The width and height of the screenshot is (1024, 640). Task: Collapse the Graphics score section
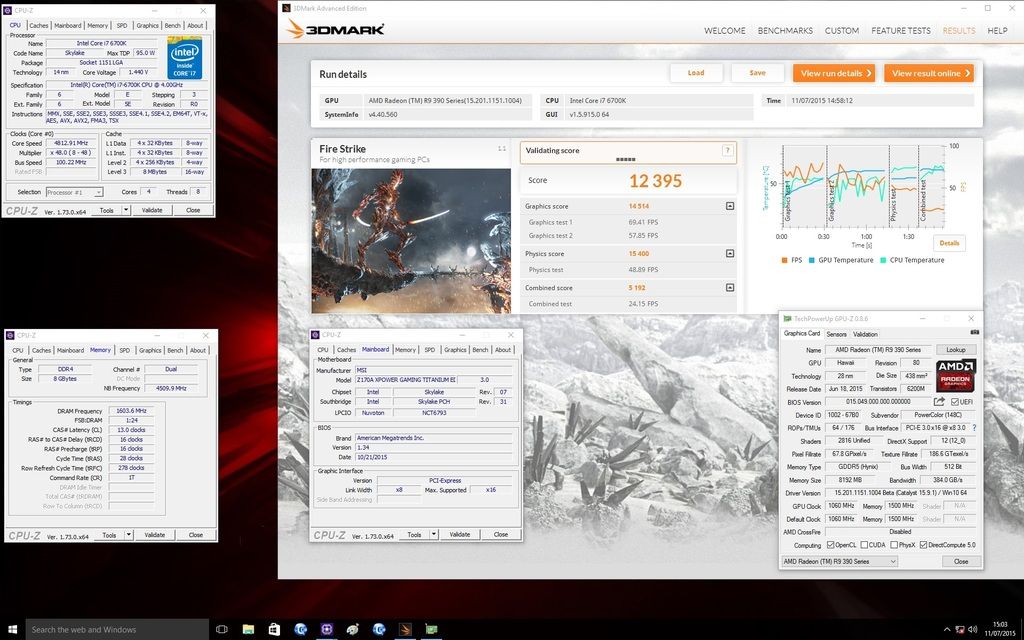click(x=729, y=206)
